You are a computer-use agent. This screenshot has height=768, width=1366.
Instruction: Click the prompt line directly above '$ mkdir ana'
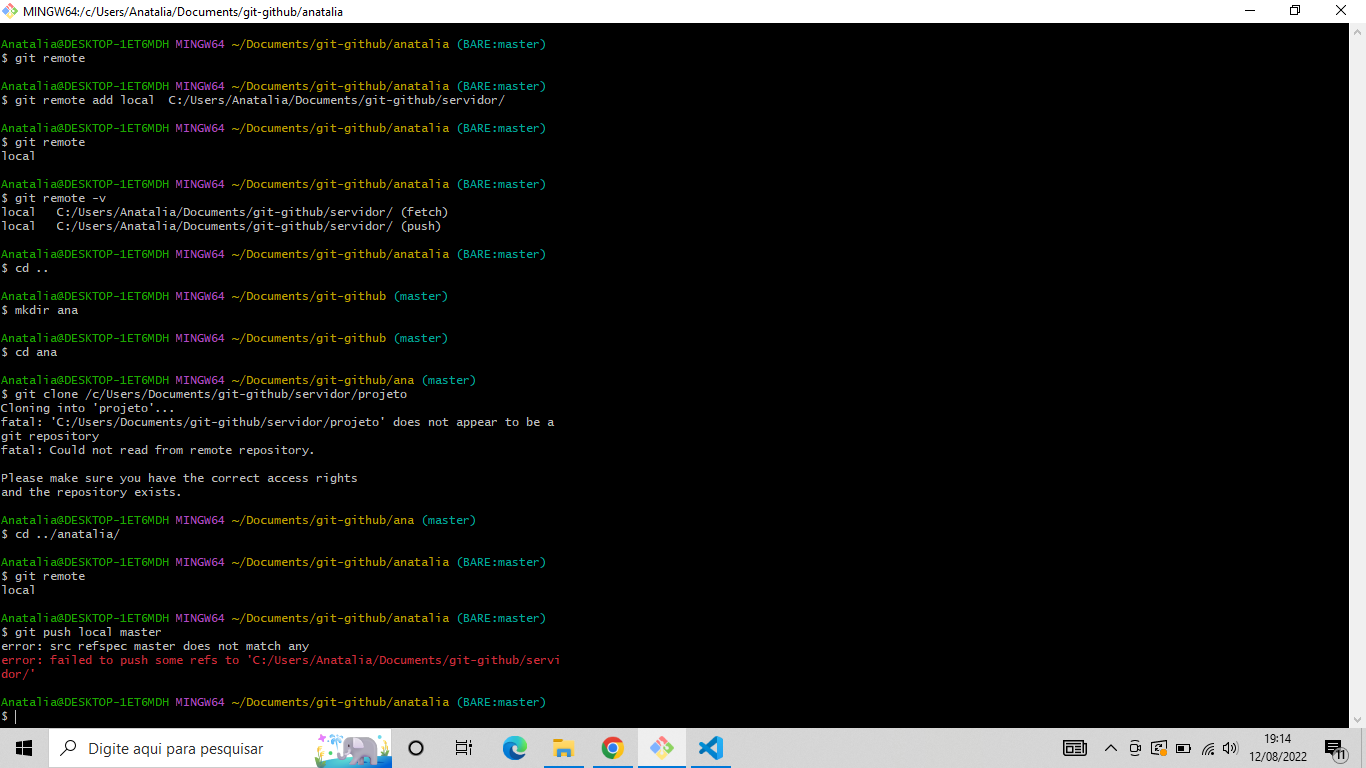point(224,296)
